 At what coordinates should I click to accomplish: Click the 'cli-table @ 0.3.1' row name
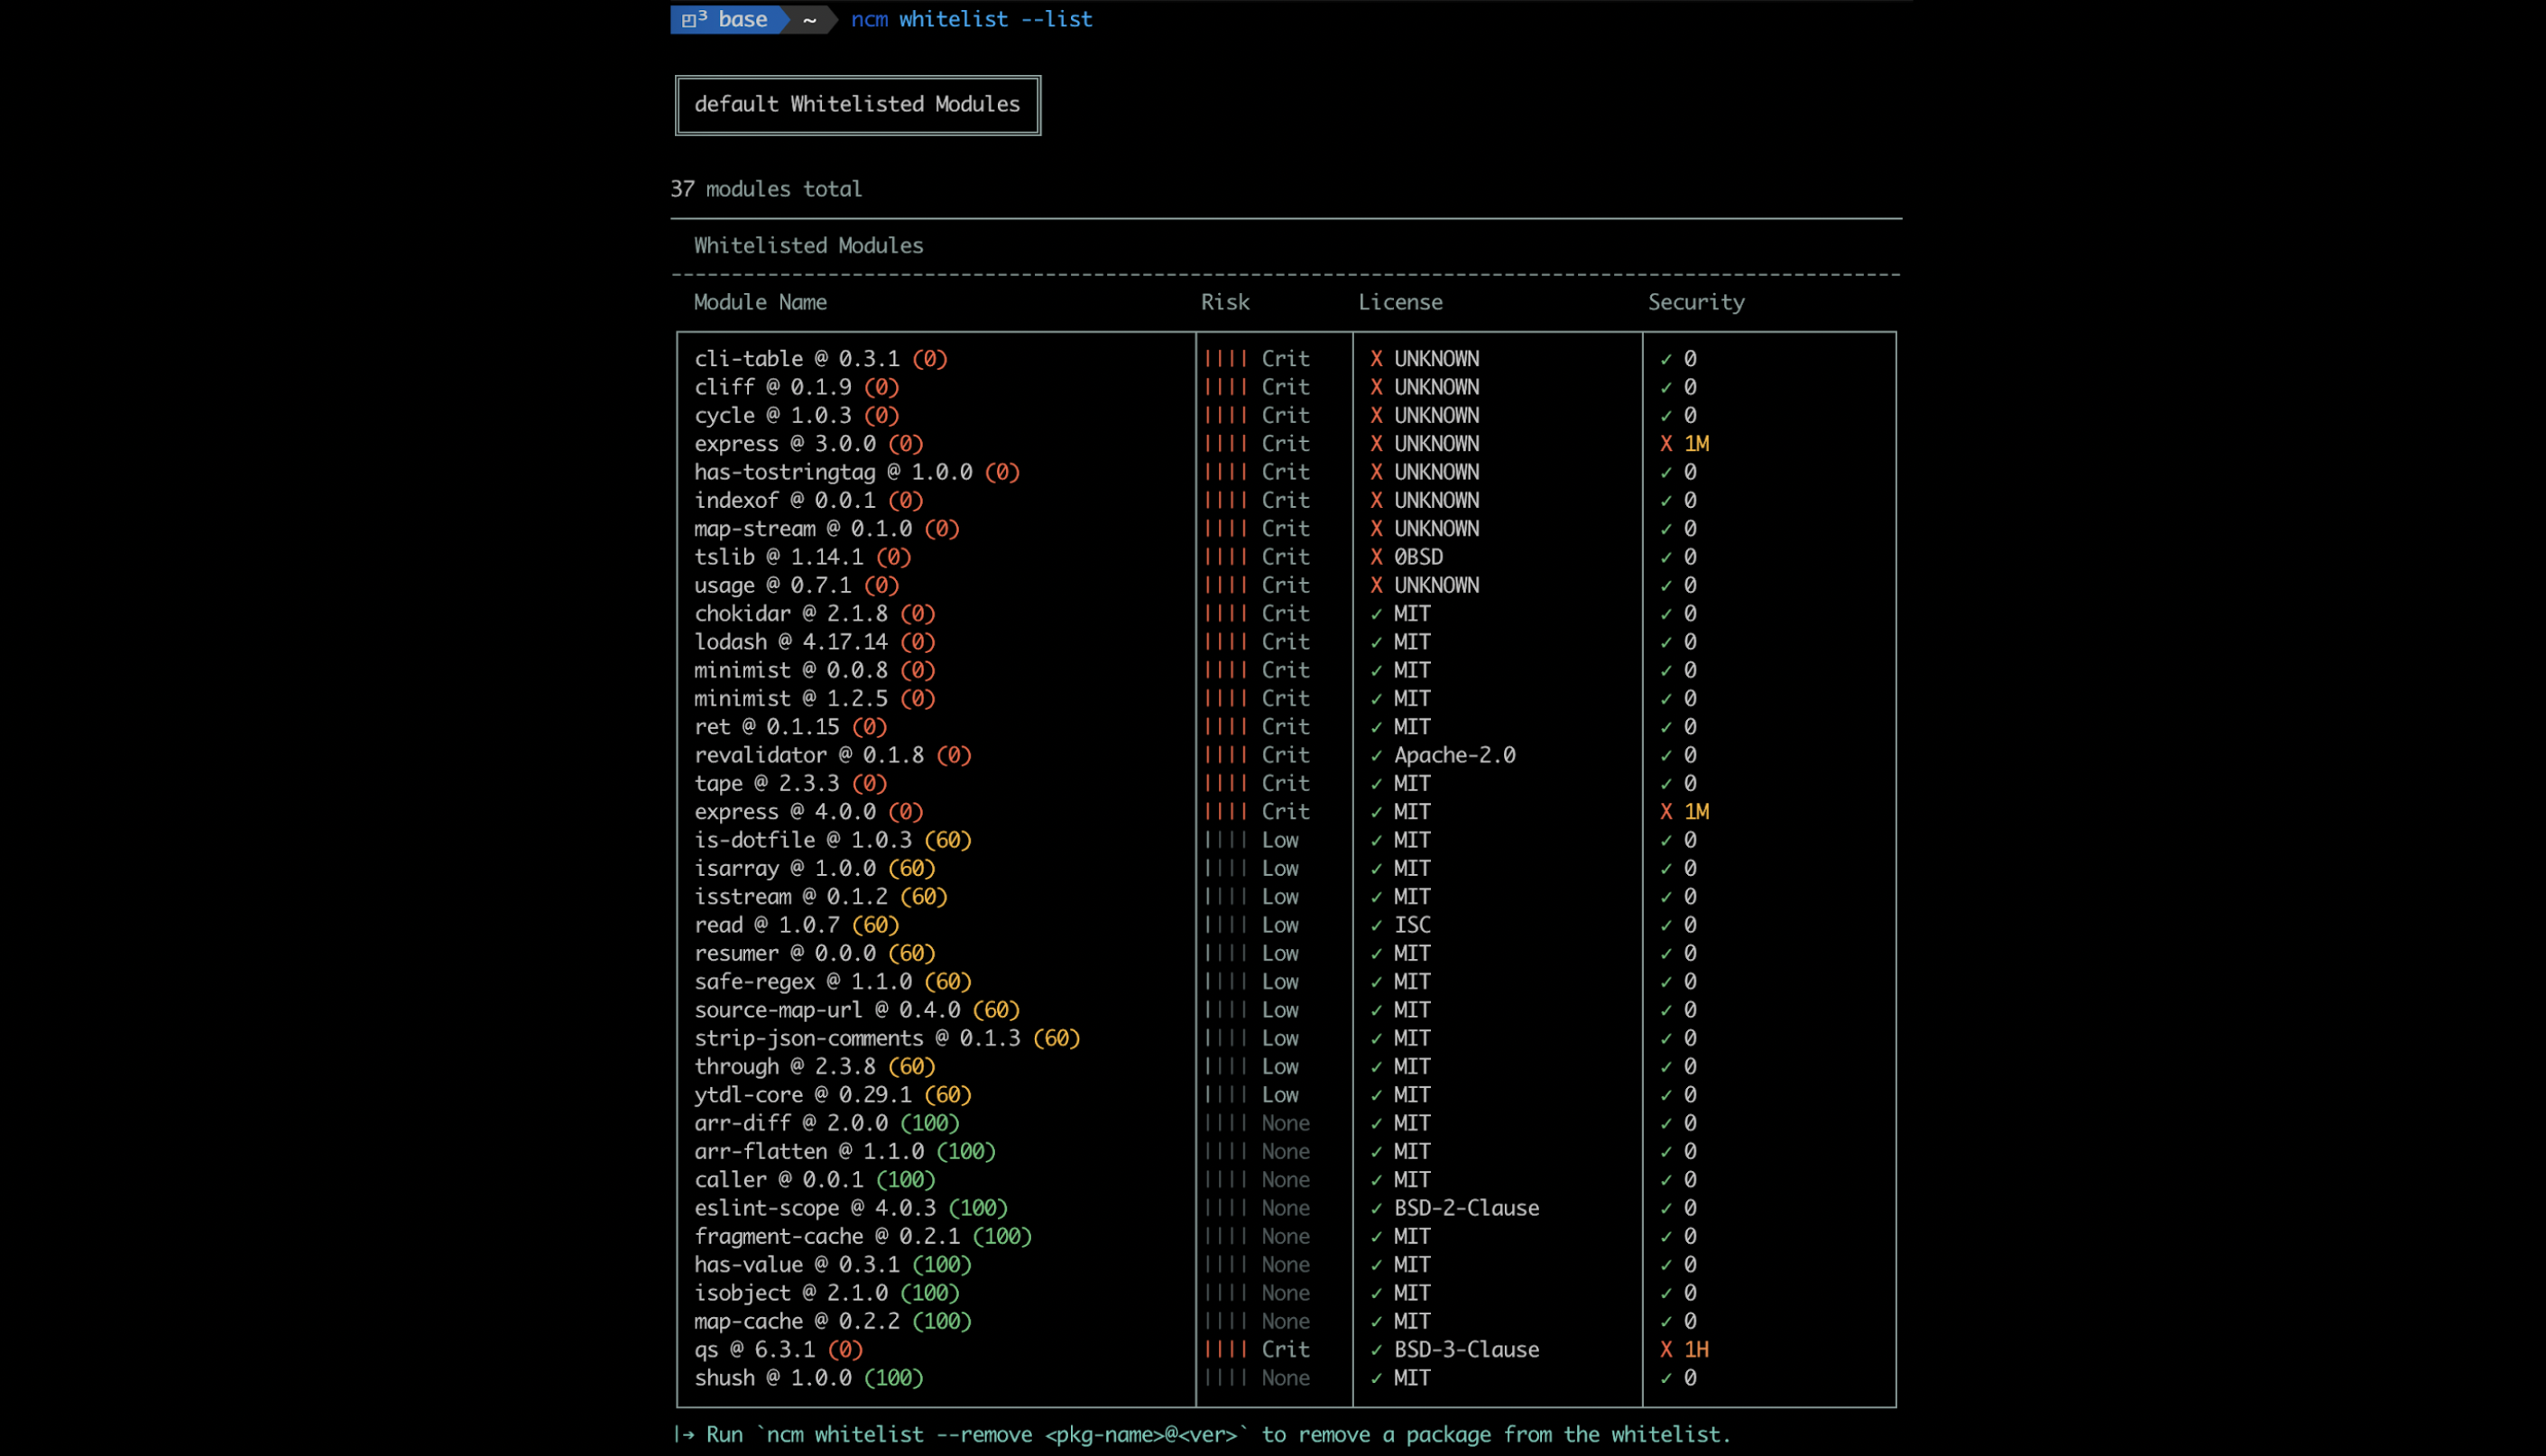pos(797,358)
